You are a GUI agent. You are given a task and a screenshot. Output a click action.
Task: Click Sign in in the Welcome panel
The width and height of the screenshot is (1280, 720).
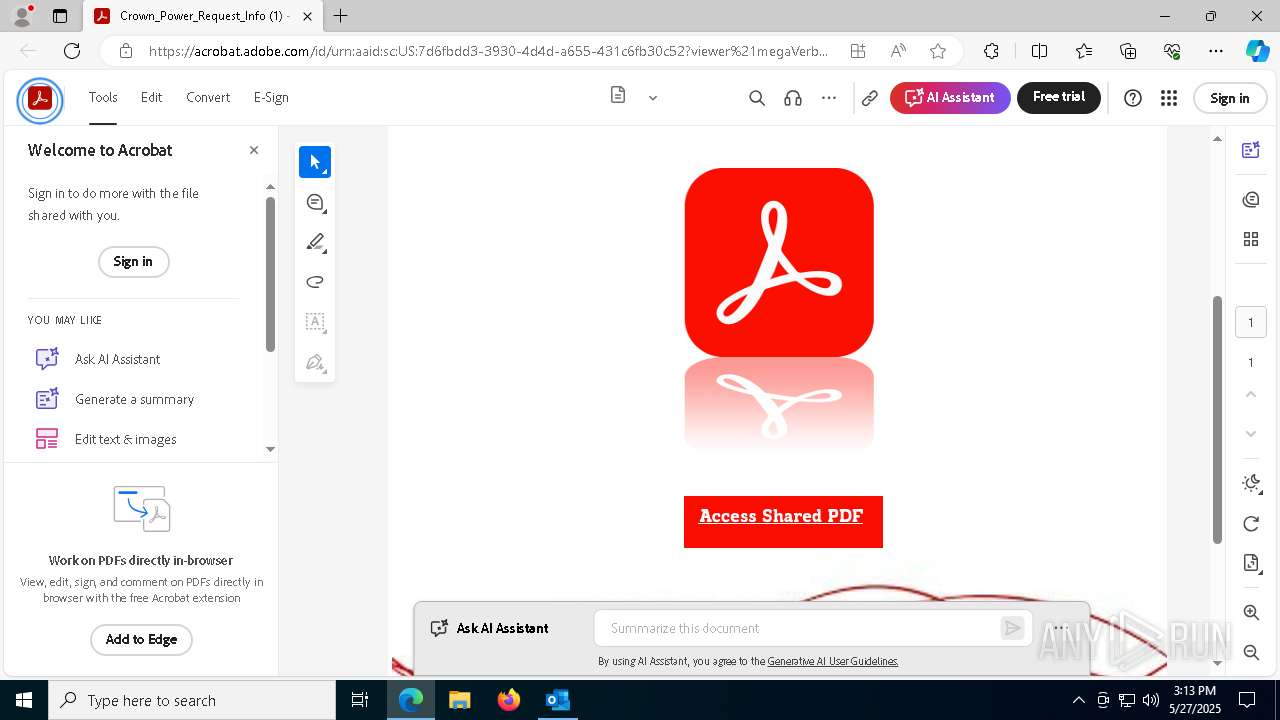click(133, 262)
